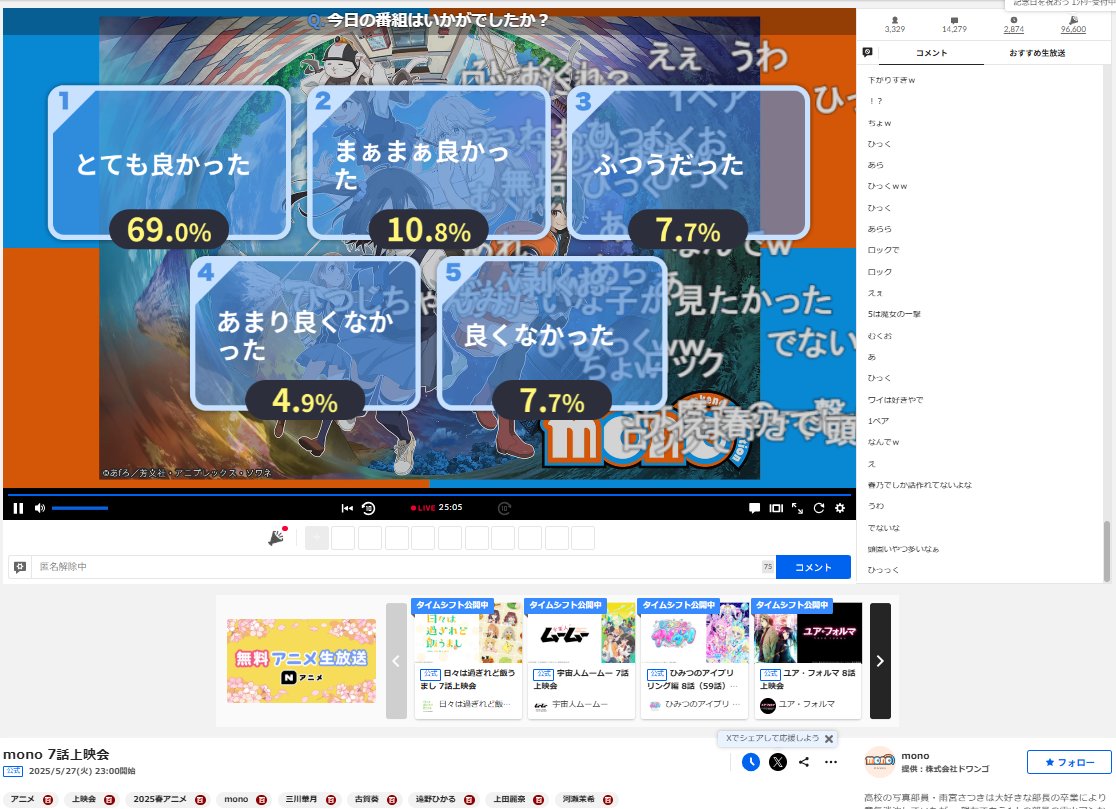Adjust the volume slider level
The image size is (1116, 809).
[80, 508]
